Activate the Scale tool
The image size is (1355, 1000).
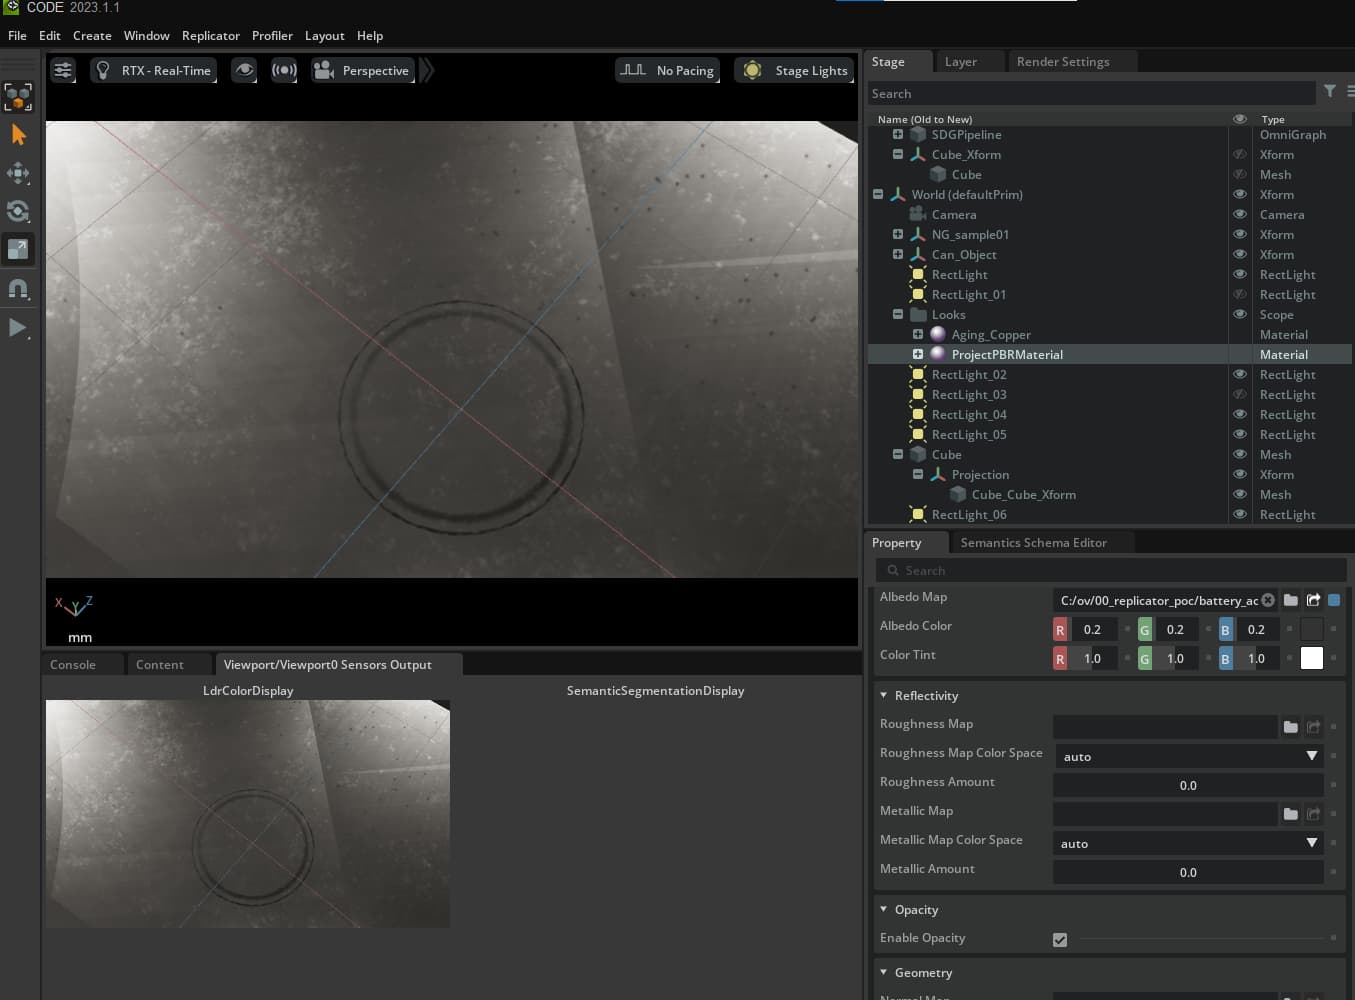(x=18, y=249)
